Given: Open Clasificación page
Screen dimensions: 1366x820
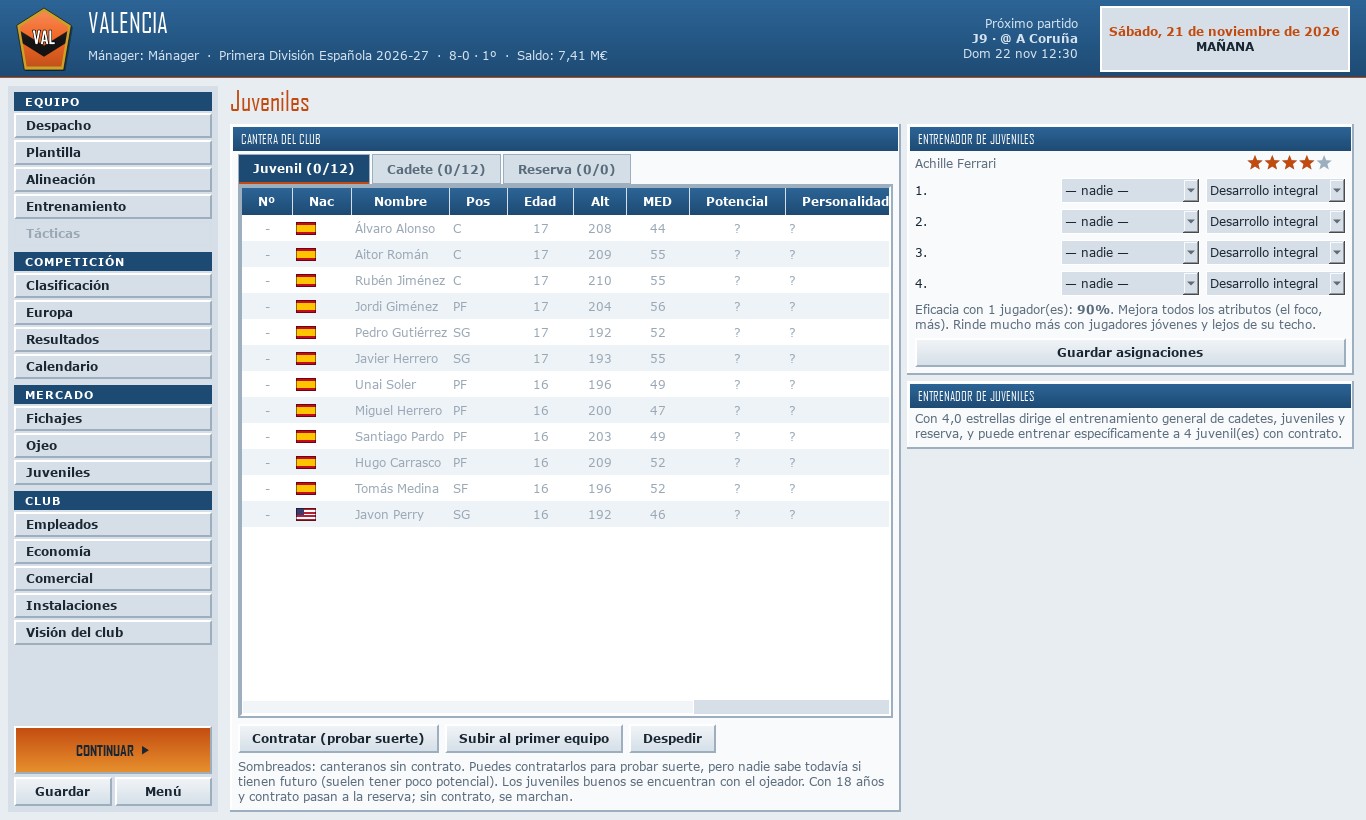Looking at the screenshot, I should click(113, 286).
